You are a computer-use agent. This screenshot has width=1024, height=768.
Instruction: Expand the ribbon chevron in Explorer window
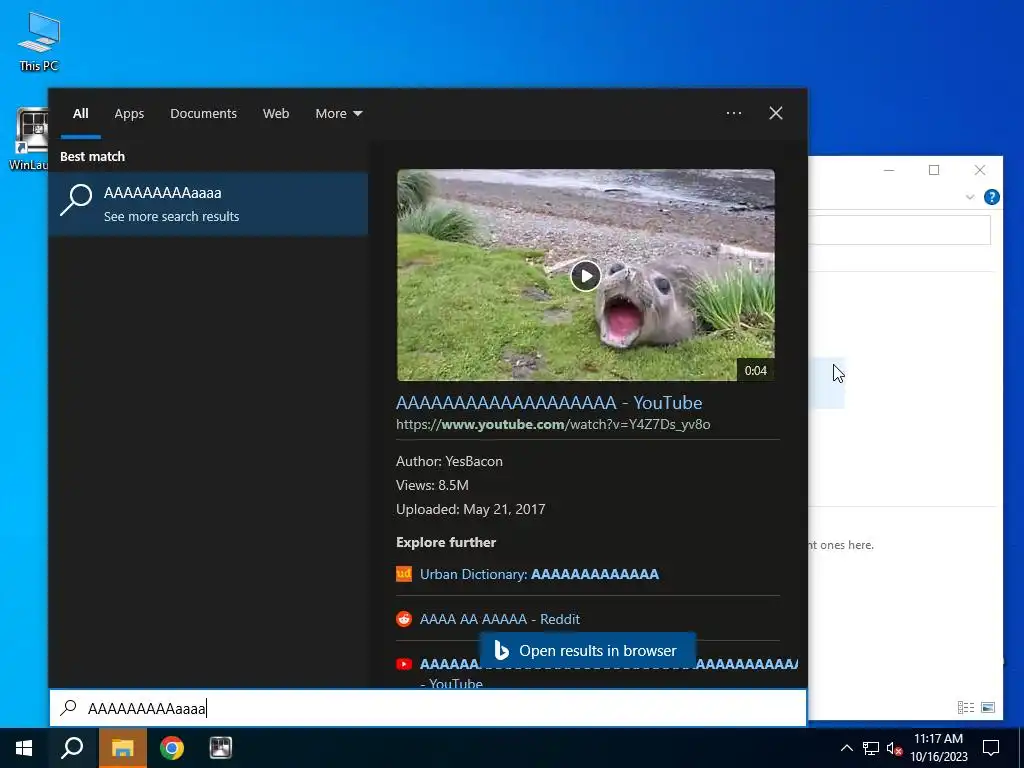[970, 197]
